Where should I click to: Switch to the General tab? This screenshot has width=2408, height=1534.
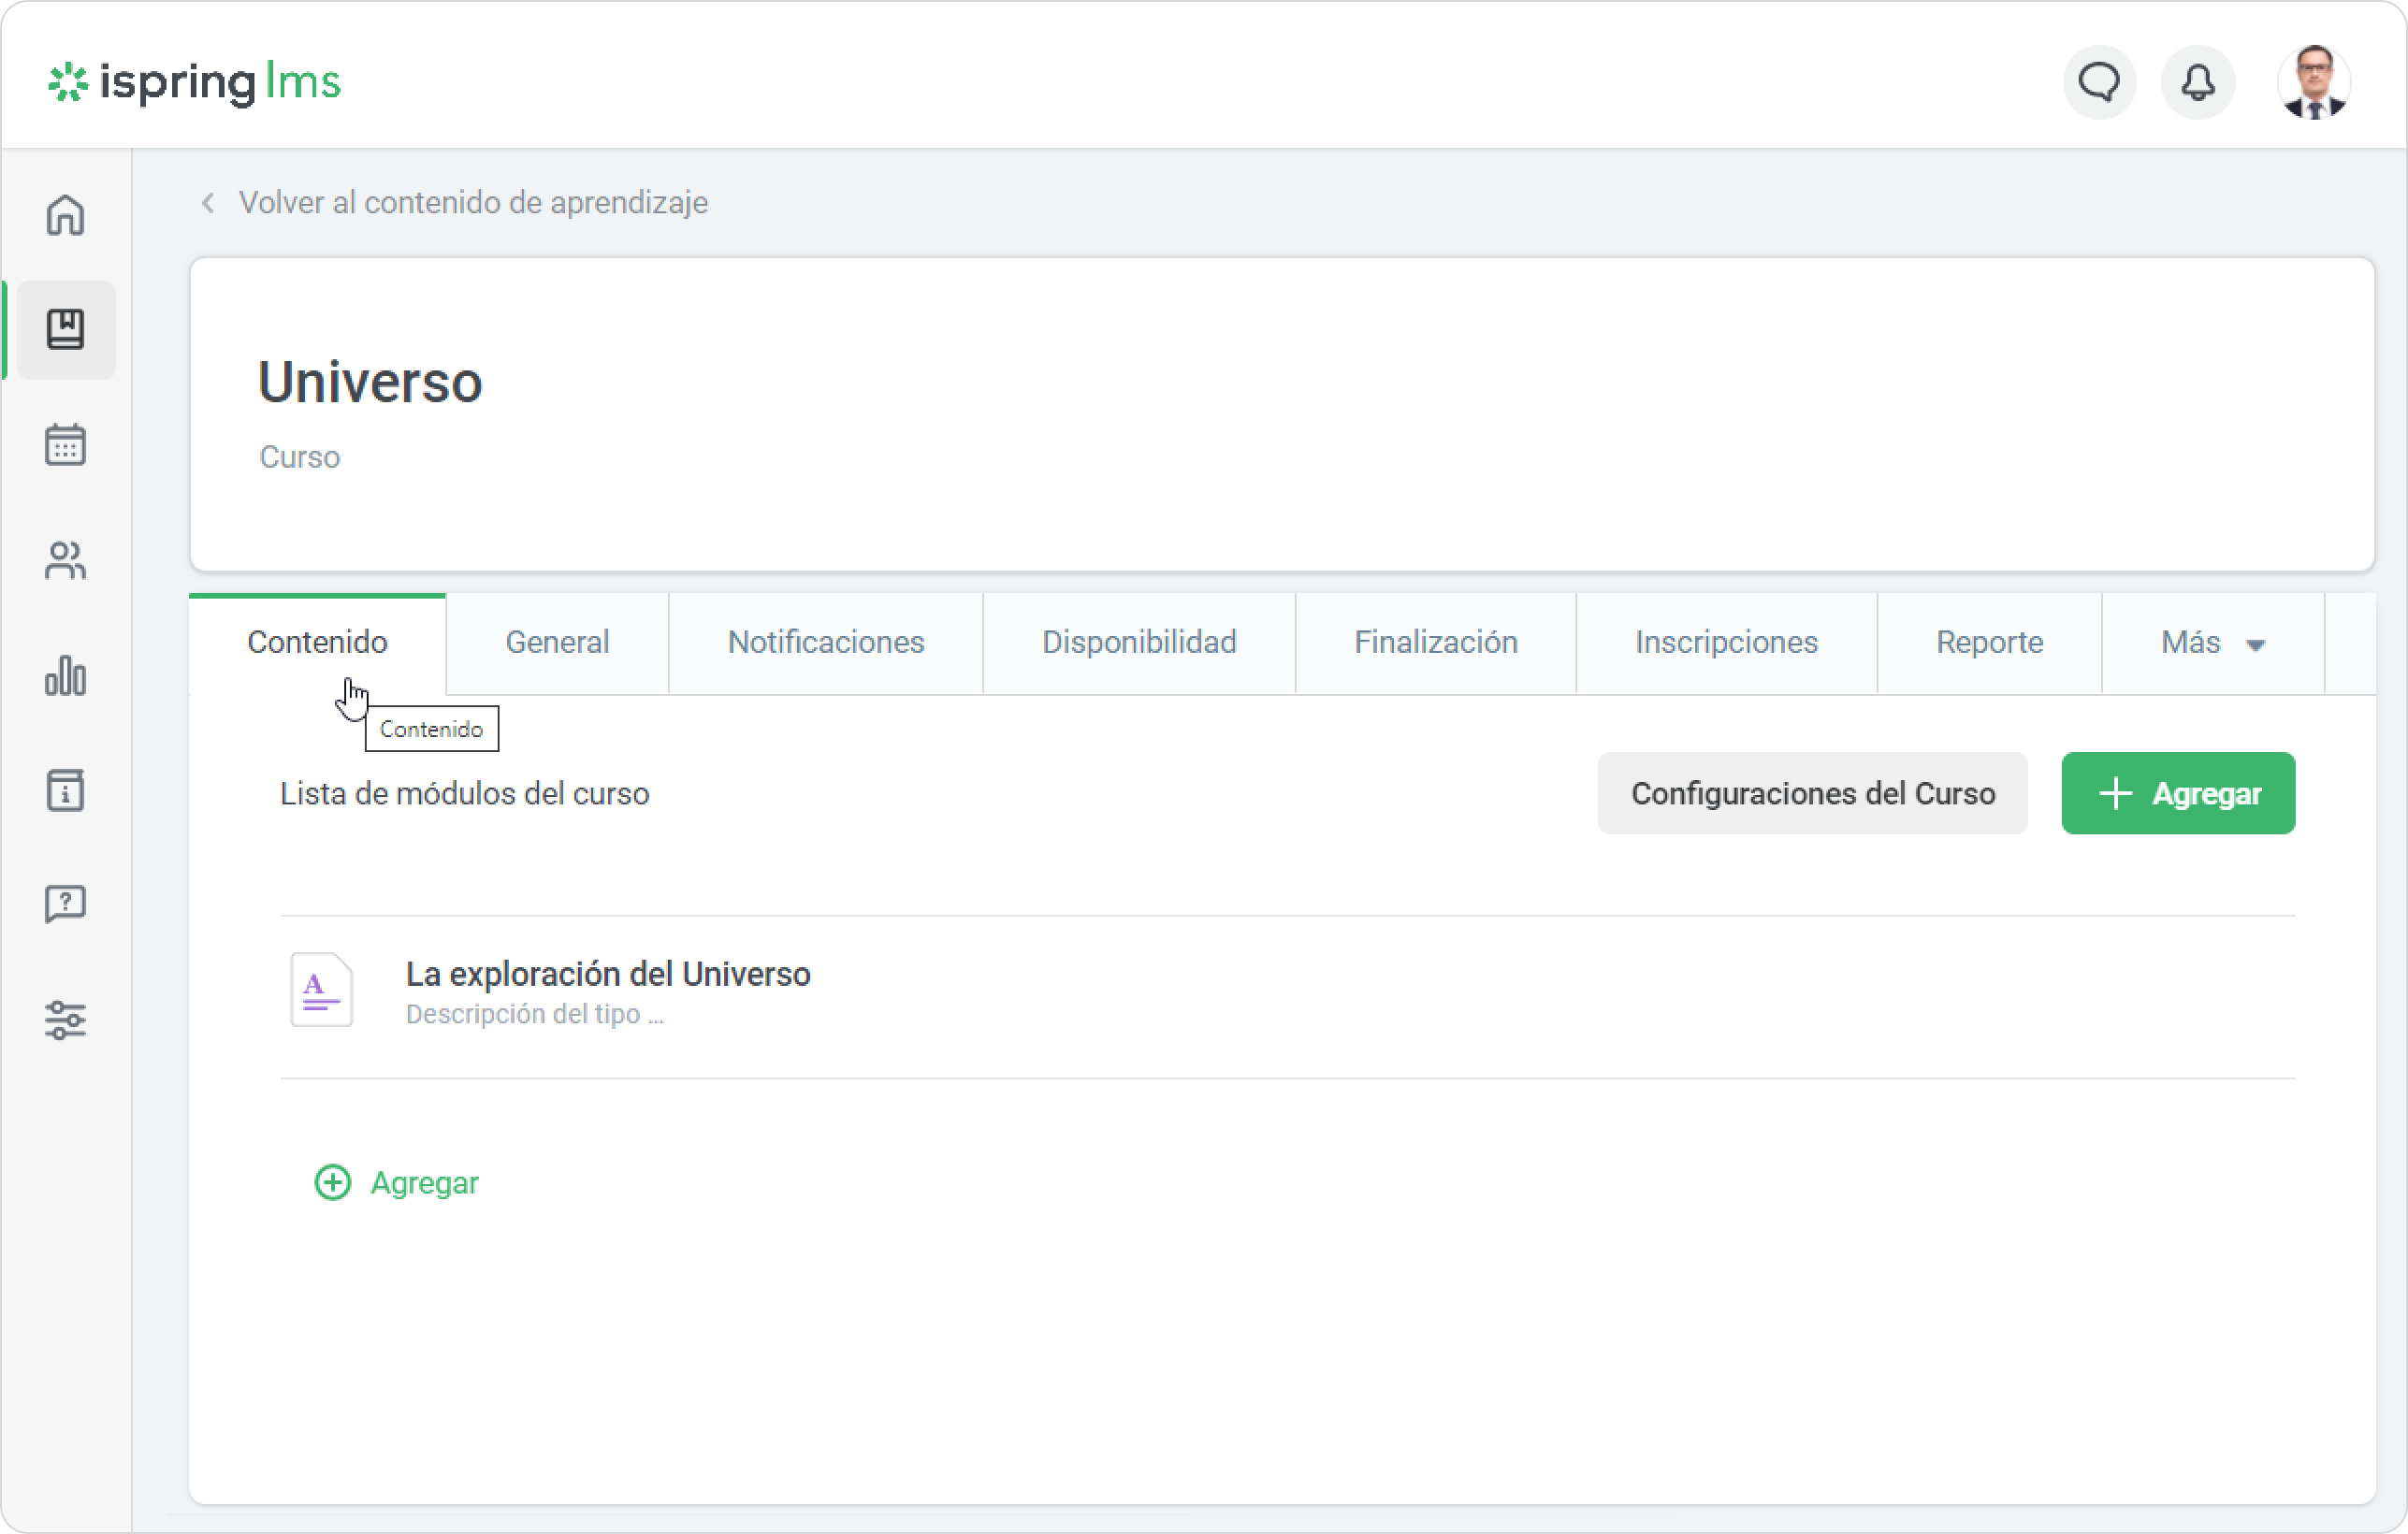pyautogui.click(x=557, y=642)
